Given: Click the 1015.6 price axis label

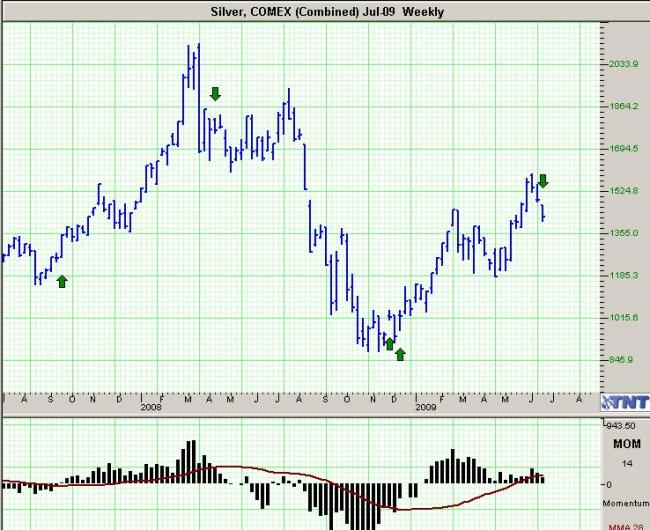Looking at the screenshot, I should pos(623,317).
